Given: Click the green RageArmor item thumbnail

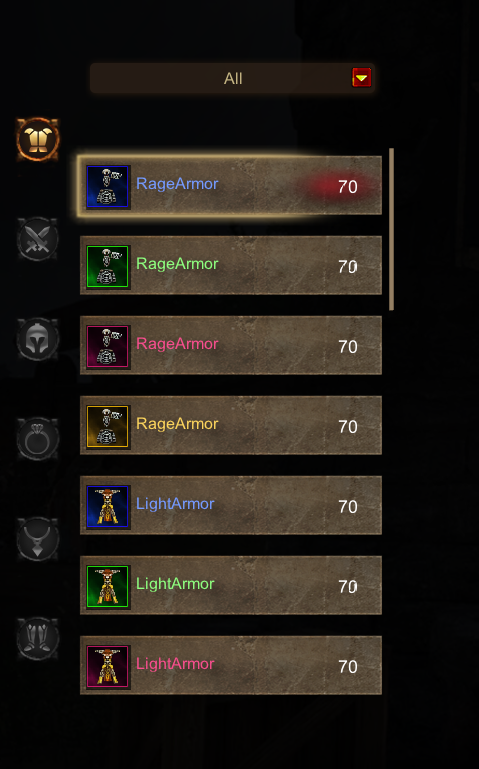Looking at the screenshot, I should [x=108, y=267].
